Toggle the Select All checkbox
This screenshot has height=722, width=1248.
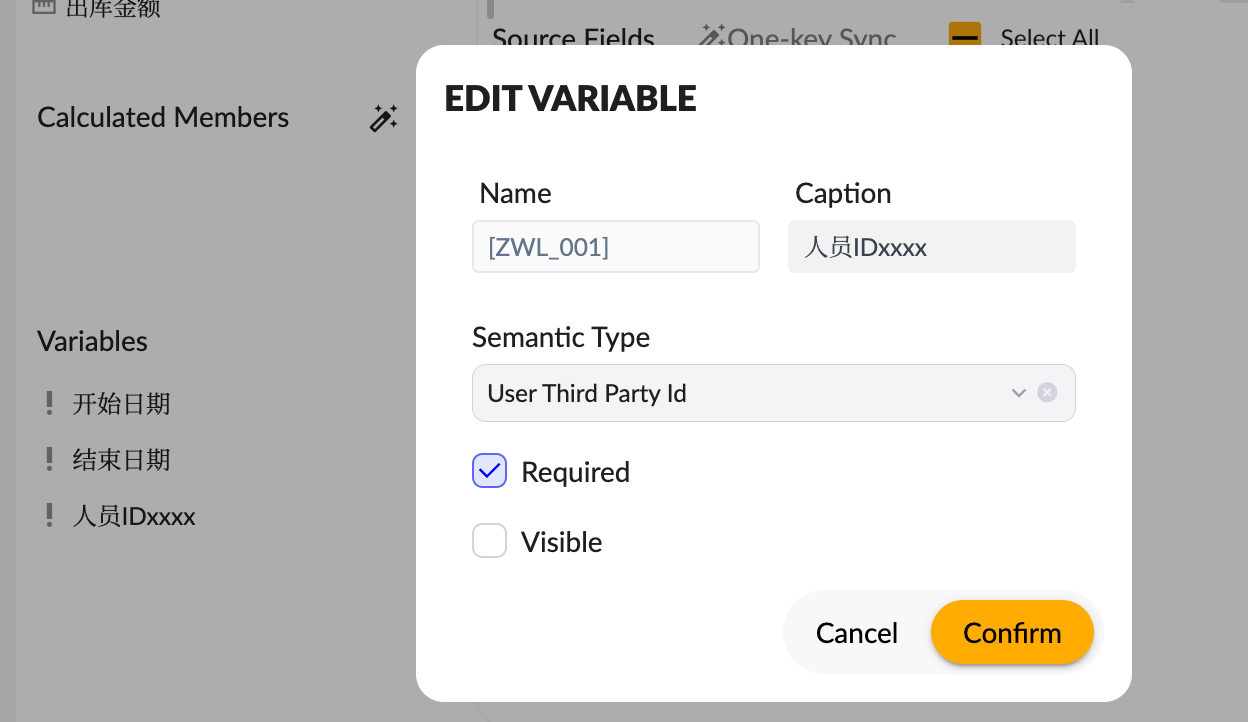964,37
